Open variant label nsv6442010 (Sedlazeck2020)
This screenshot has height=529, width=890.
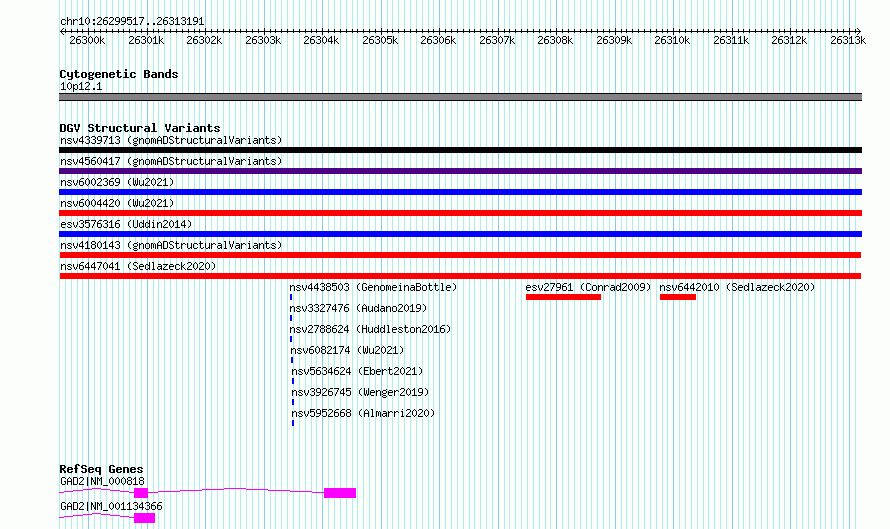coord(737,287)
